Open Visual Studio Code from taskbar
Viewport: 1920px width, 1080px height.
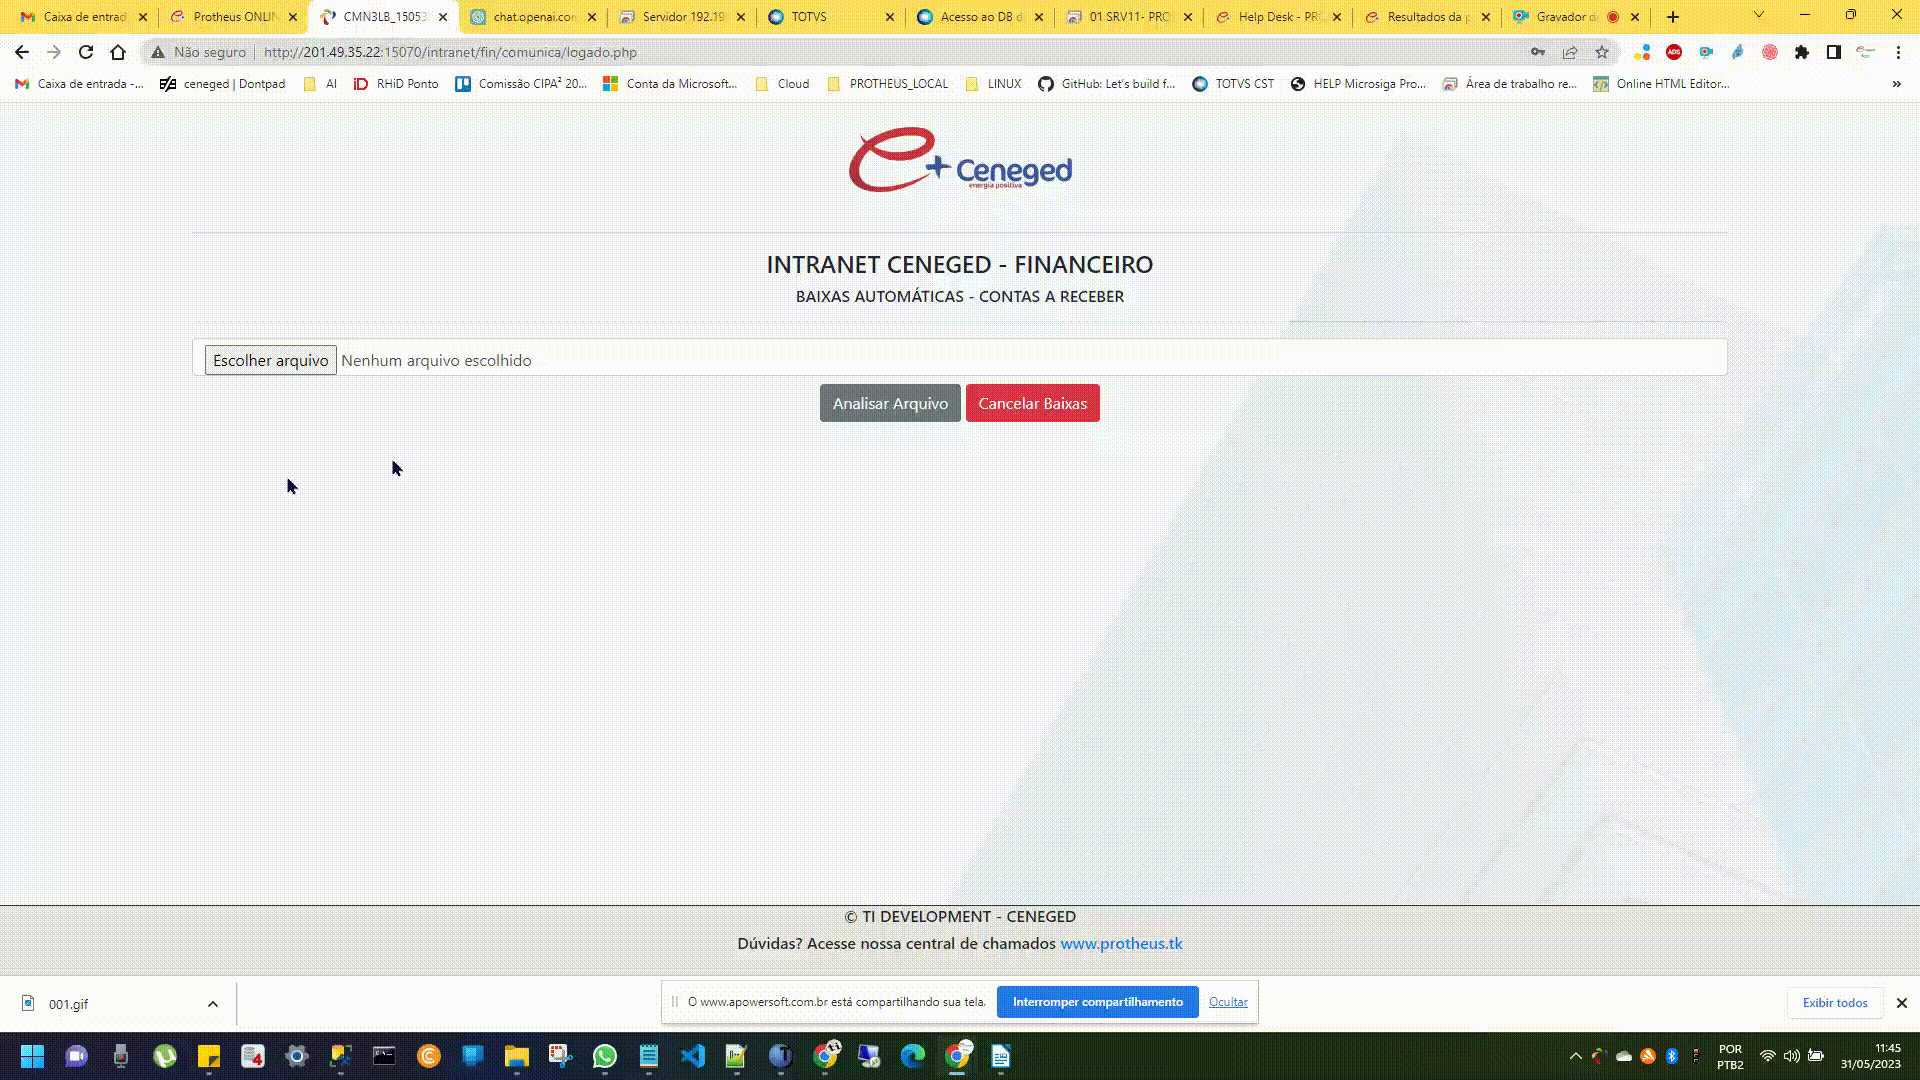(x=692, y=1056)
